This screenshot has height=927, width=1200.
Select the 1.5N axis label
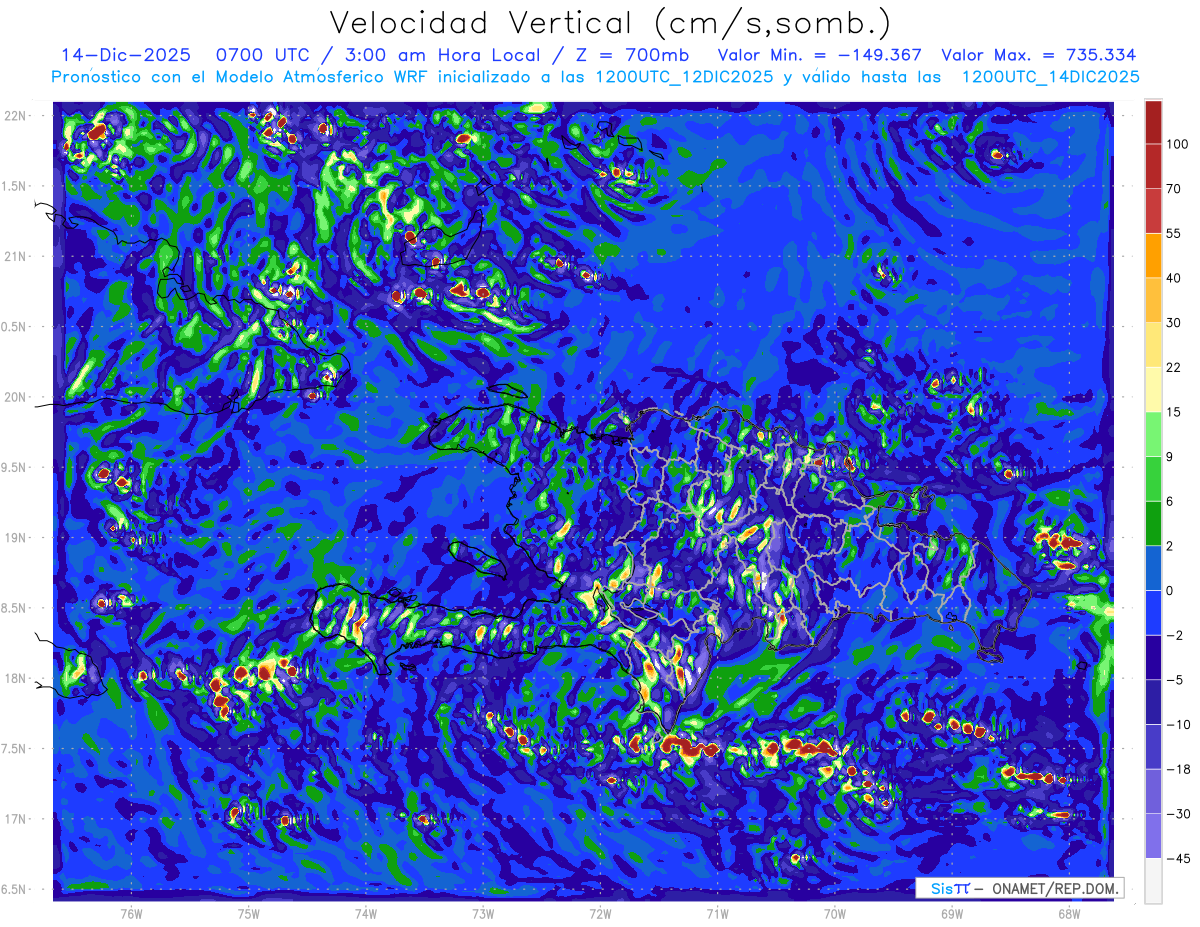pos(16,186)
